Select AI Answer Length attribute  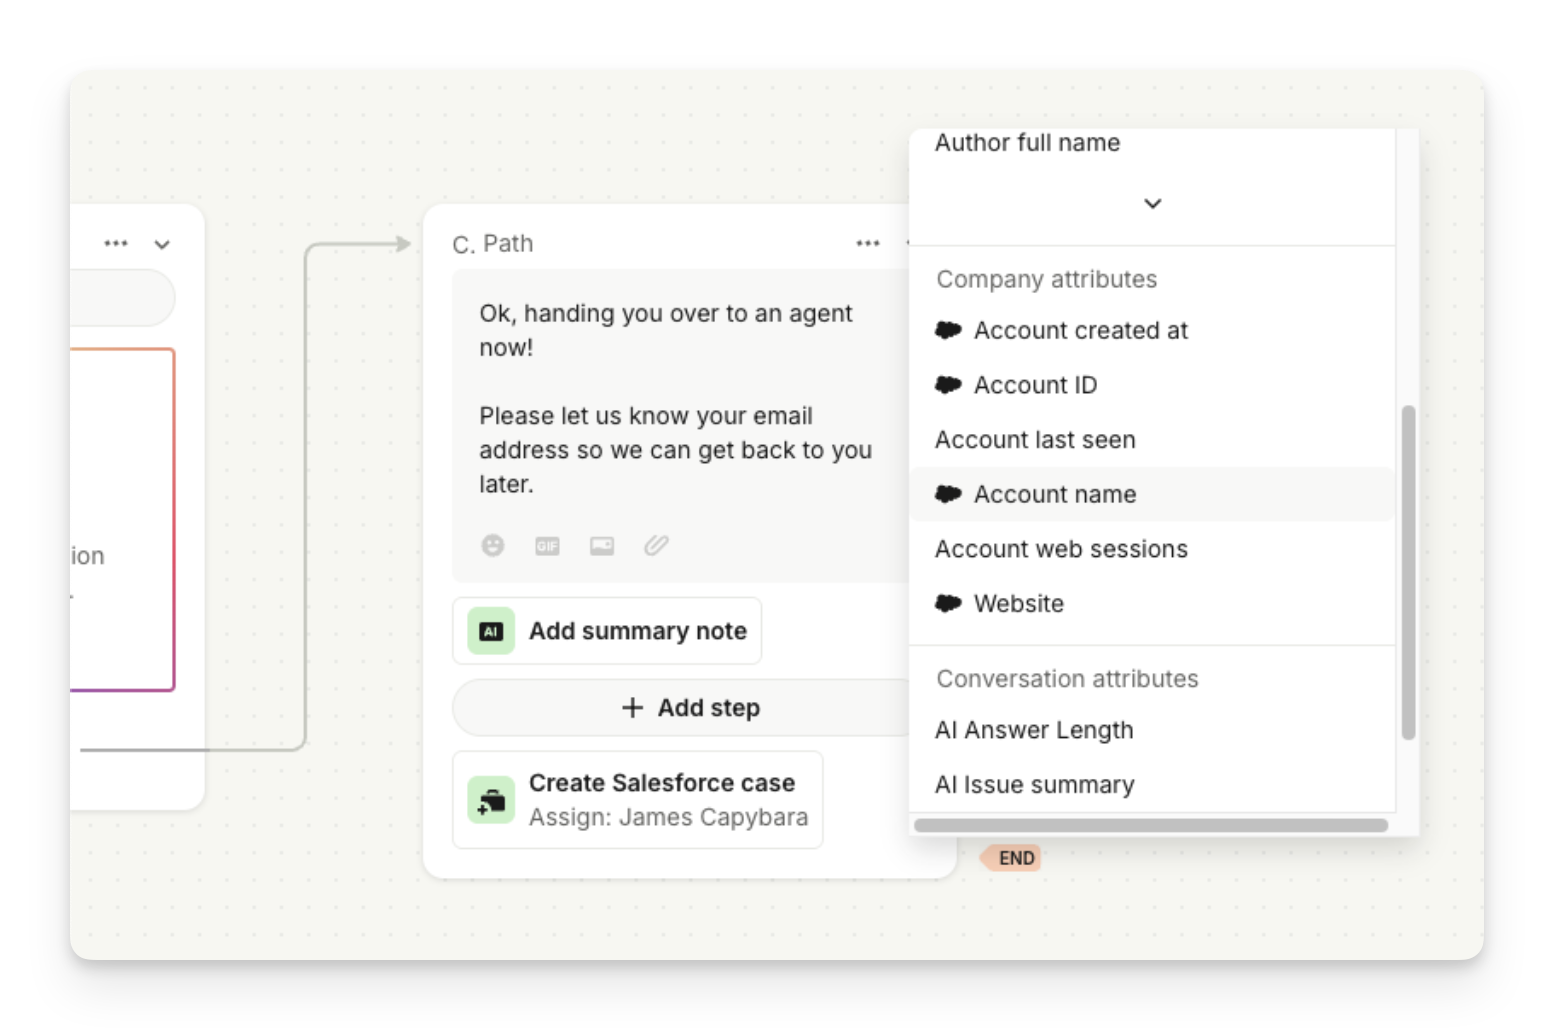tap(1034, 730)
